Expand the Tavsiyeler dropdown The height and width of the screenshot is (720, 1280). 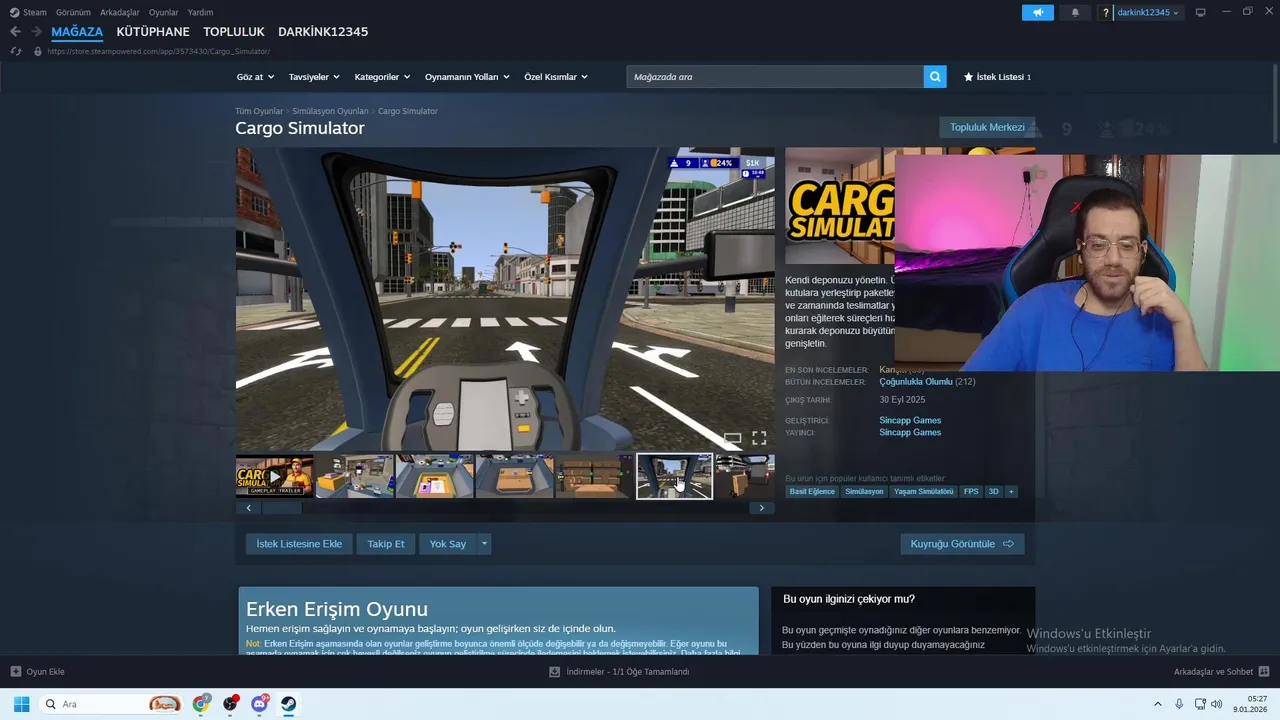click(x=314, y=77)
